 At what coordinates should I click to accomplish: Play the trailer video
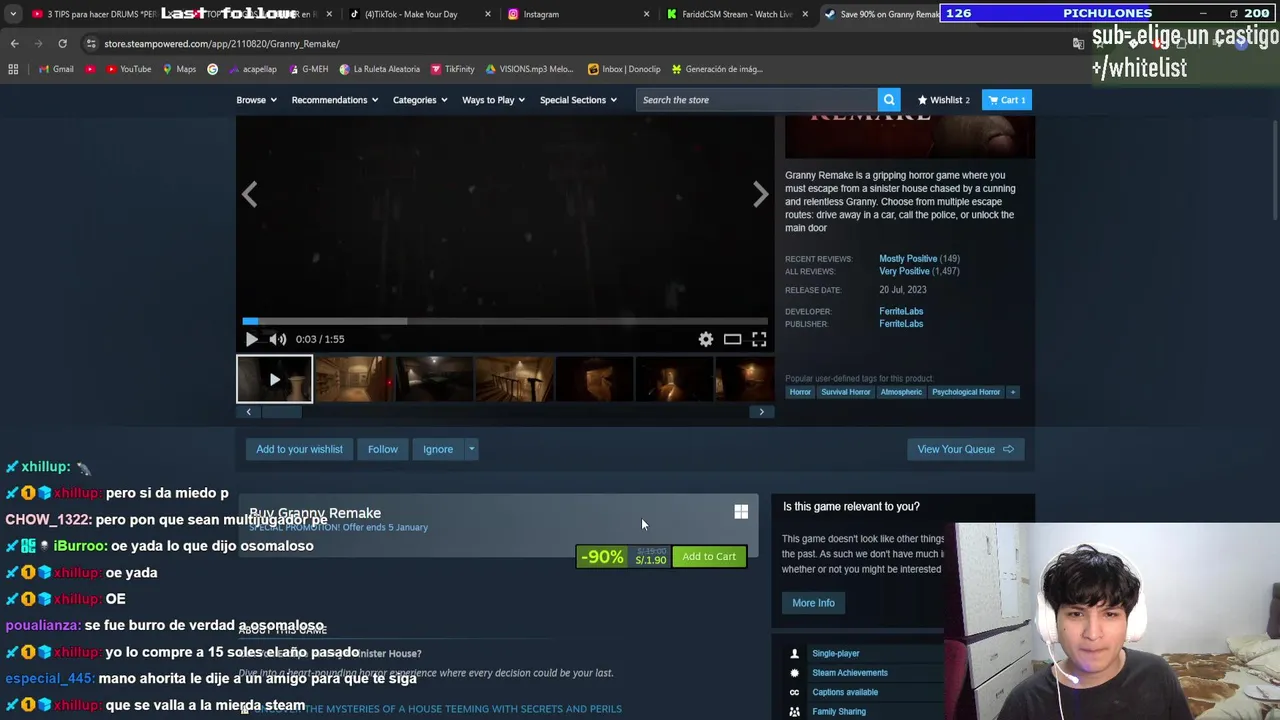pyautogui.click(x=251, y=339)
